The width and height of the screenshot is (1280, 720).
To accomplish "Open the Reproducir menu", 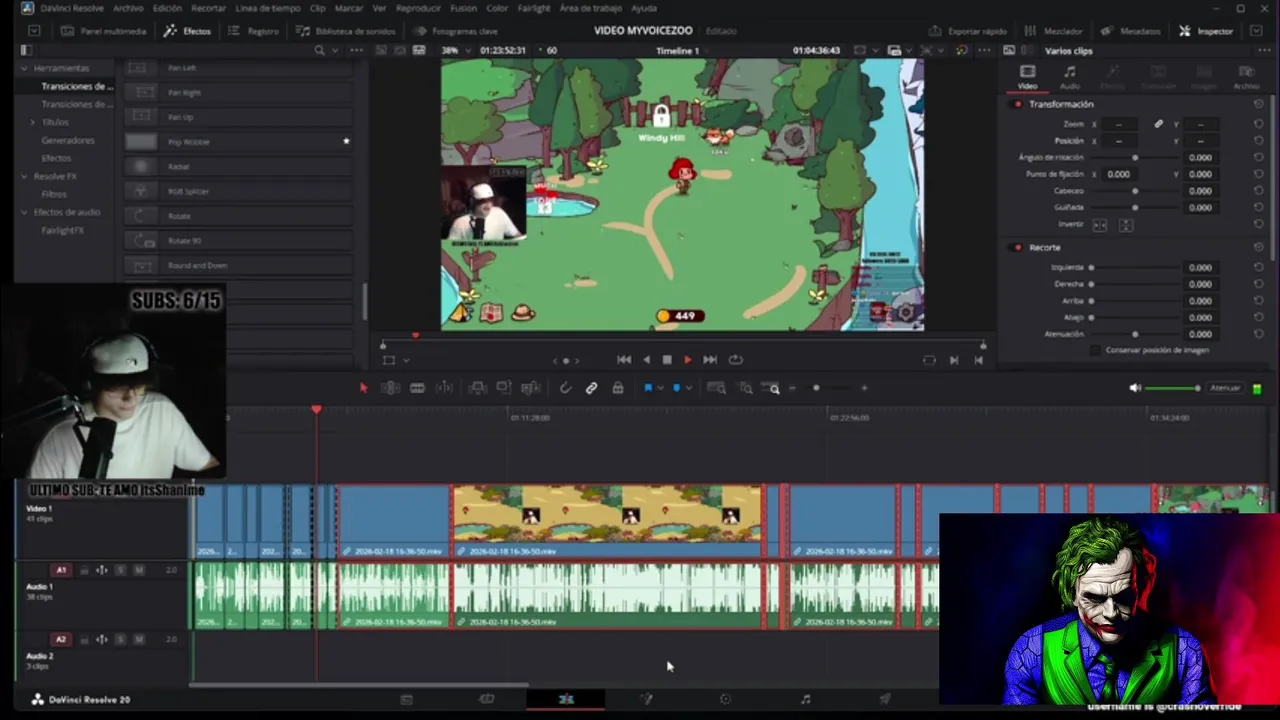I will click(418, 8).
